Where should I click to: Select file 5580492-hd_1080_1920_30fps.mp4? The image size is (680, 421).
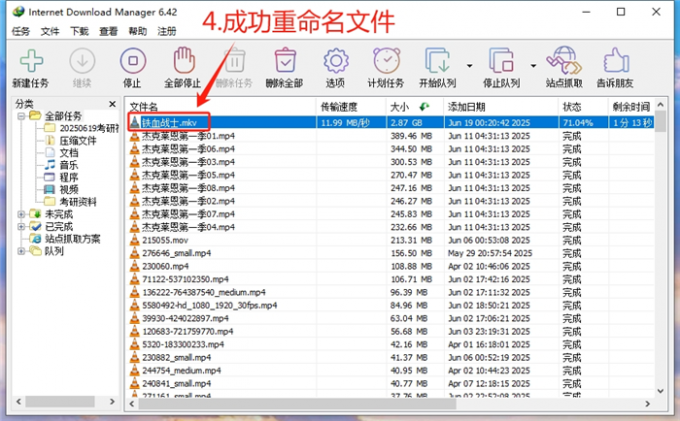point(209,305)
